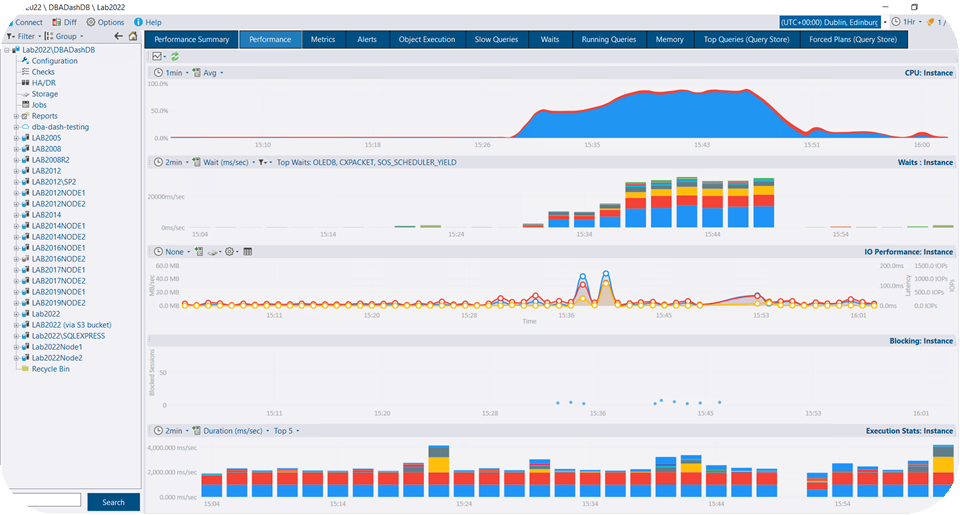Image resolution: width=960 pixels, height=515 pixels.
Task: Select the LAB2012\SP2 tree item
Action: (54, 182)
